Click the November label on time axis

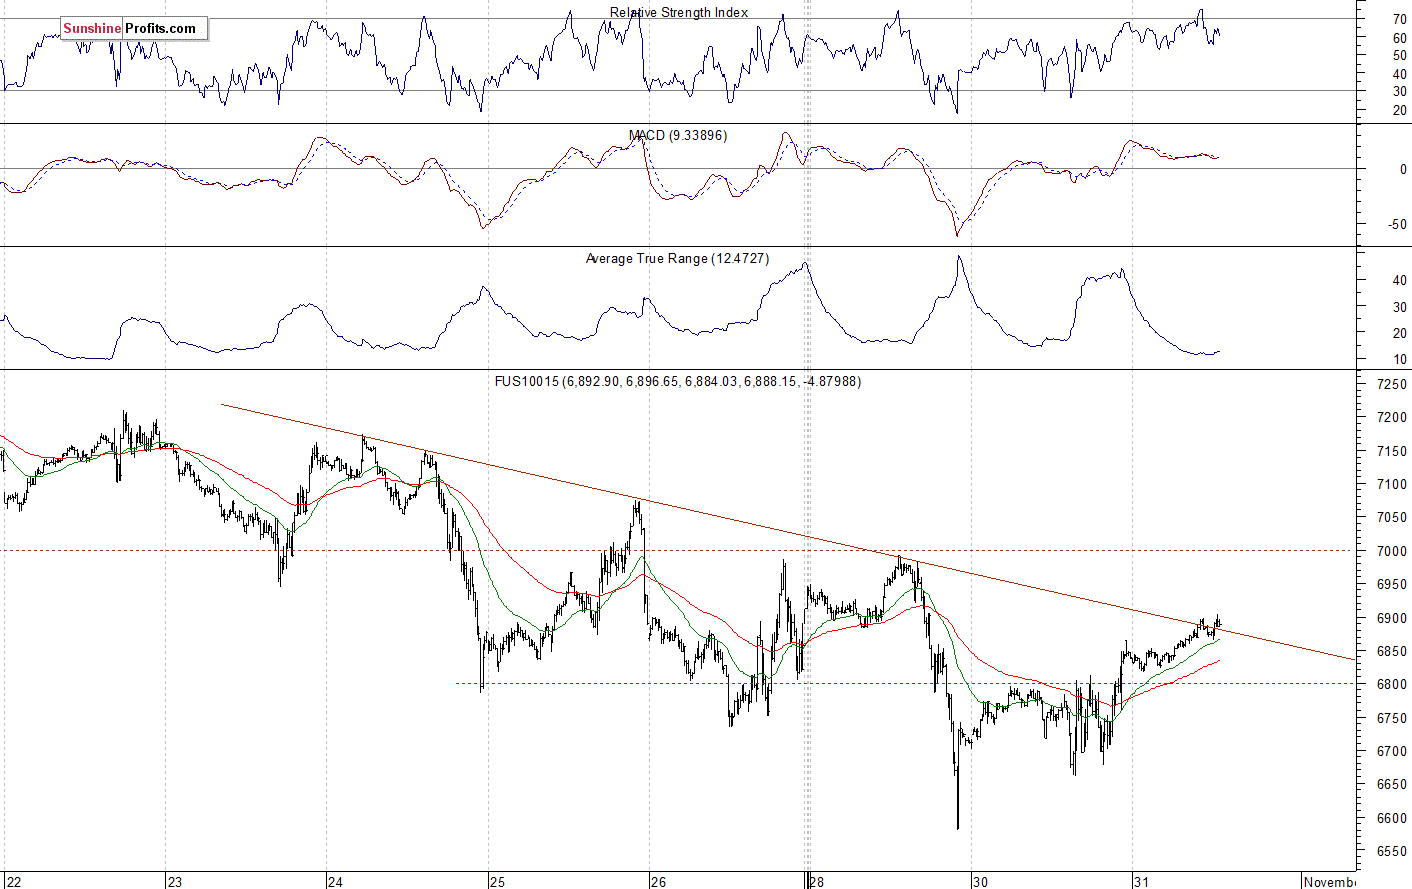1330,881
